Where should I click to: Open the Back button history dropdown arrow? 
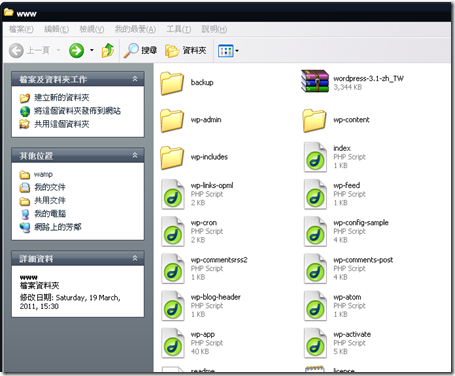(x=58, y=51)
